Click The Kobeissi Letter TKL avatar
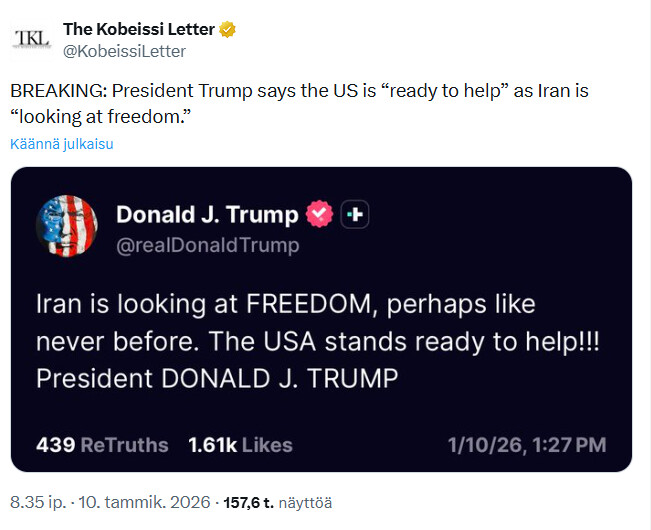The image size is (651, 530). 31,39
